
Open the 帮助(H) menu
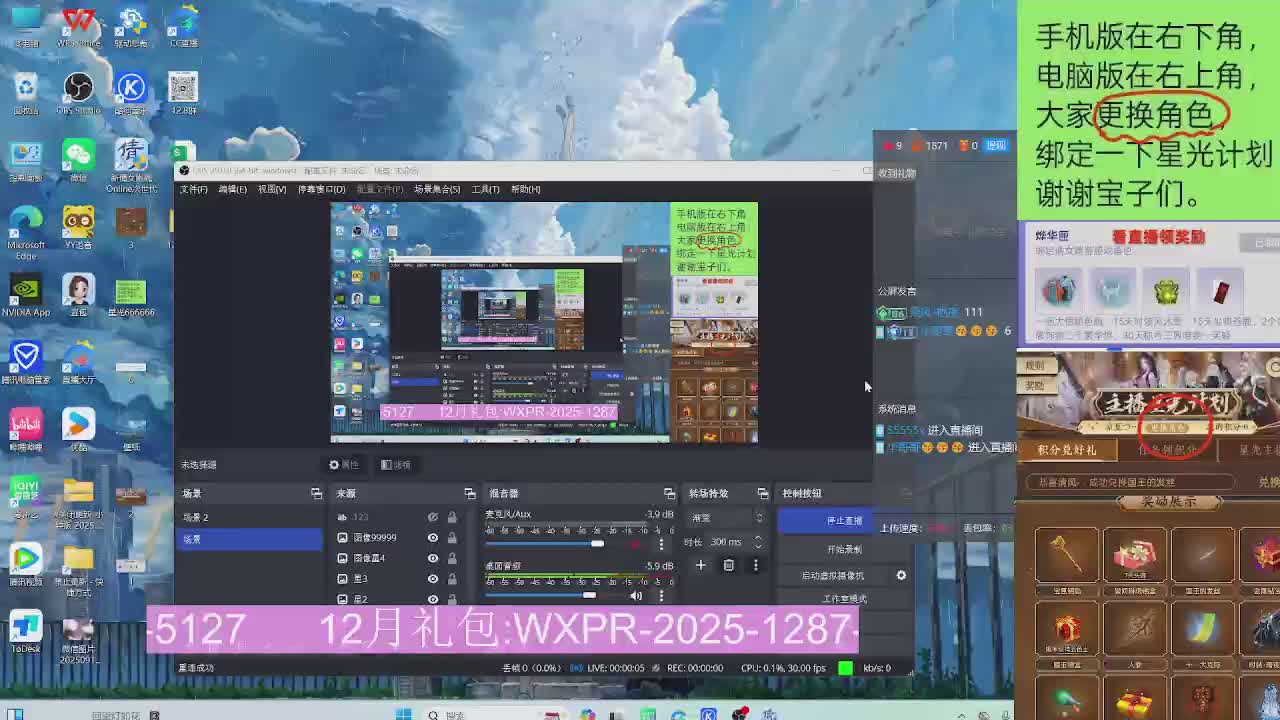tap(526, 189)
